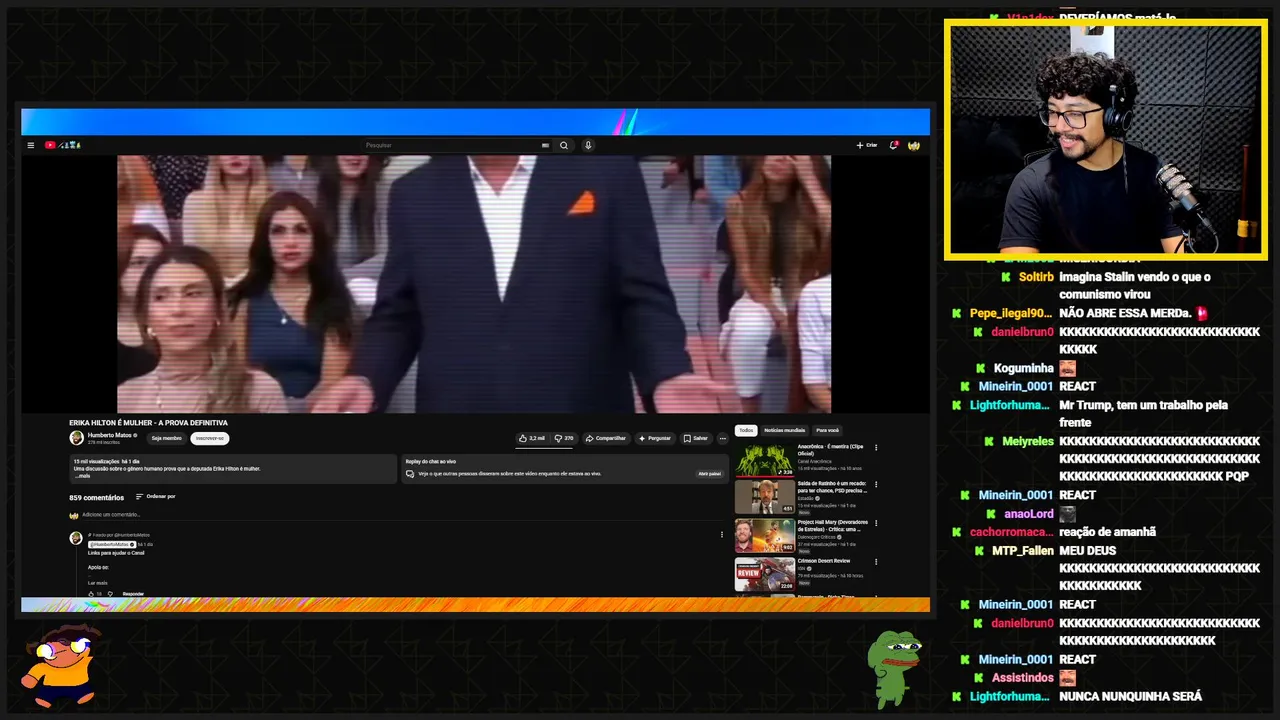Click Responder on pinned comment
The height and width of the screenshot is (720, 1280).
[x=133, y=594]
